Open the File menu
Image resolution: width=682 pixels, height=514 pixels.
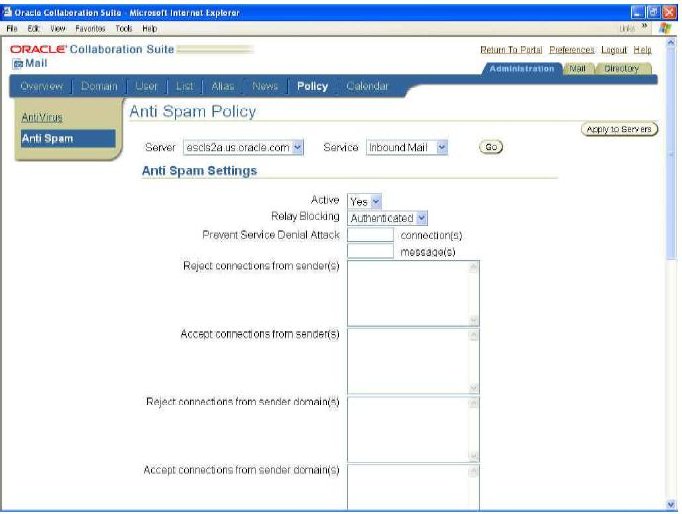(12, 29)
